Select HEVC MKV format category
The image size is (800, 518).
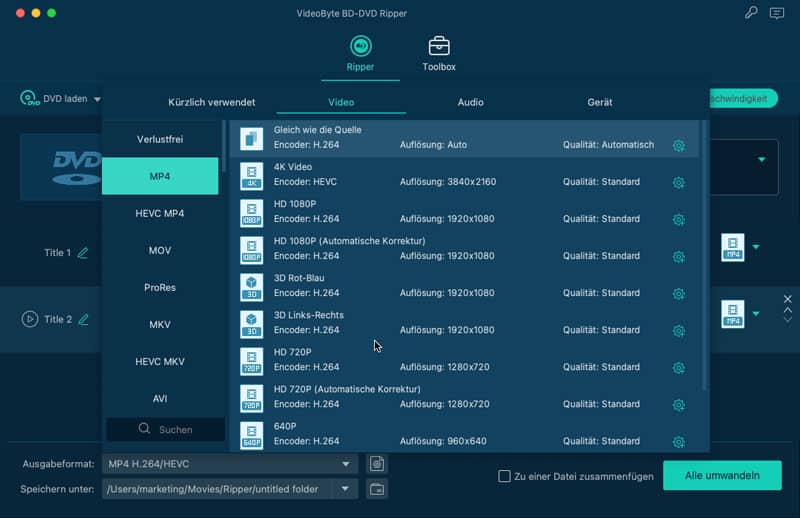tap(160, 361)
